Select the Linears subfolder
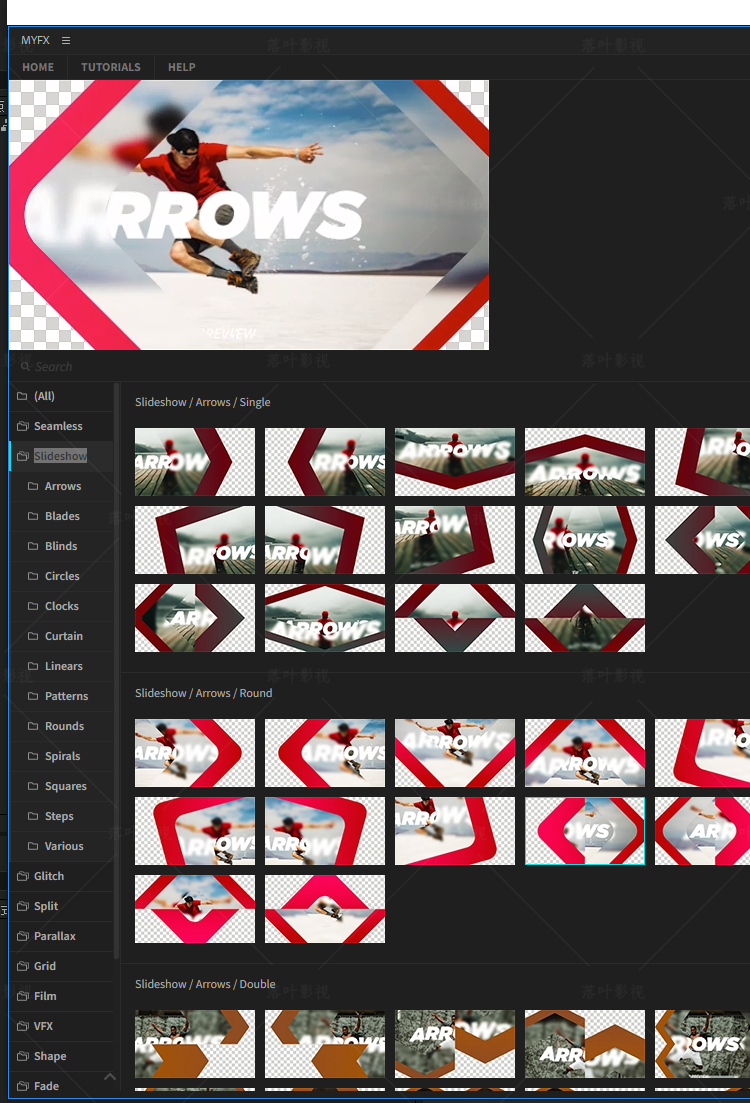Viewport: 750px width, 1103px height. pos(62,666)
